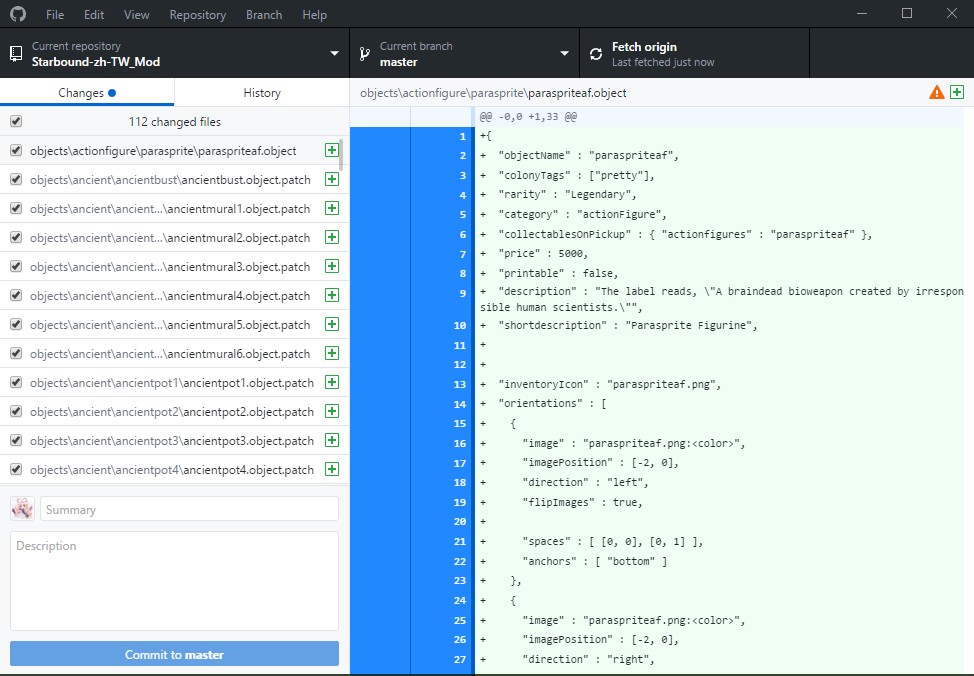
Task: Click the added-status icon for ancientmural2.object.patch
Action: coord(332,237)
